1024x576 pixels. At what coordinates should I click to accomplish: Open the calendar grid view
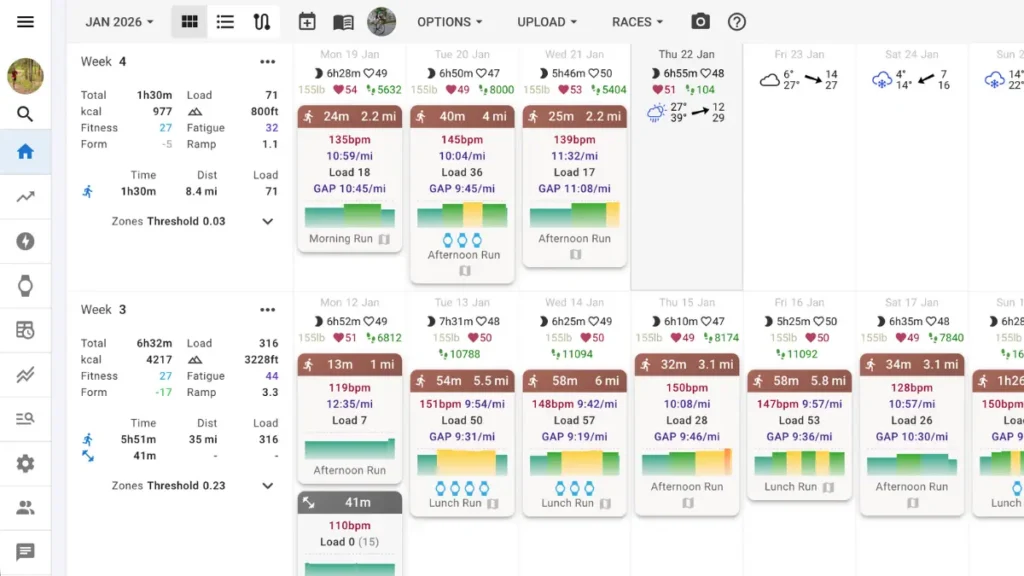(189, 21)
